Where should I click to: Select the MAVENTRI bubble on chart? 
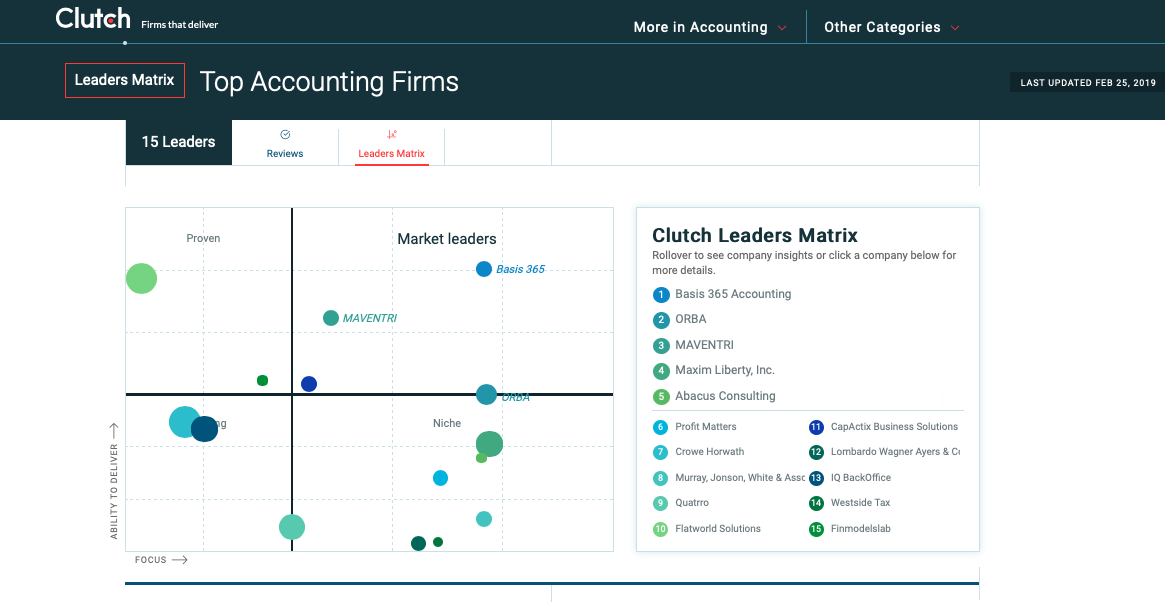click(331, 318)
